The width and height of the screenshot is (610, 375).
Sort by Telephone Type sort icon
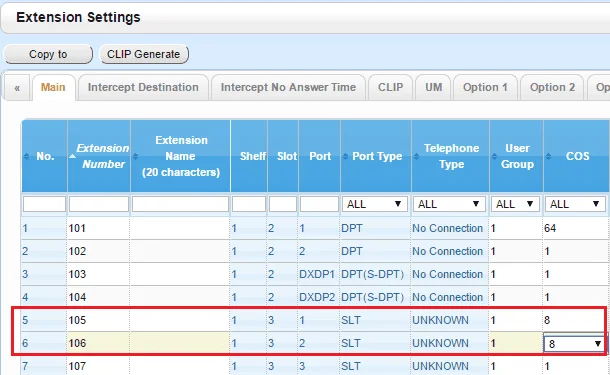pos(416,156)
